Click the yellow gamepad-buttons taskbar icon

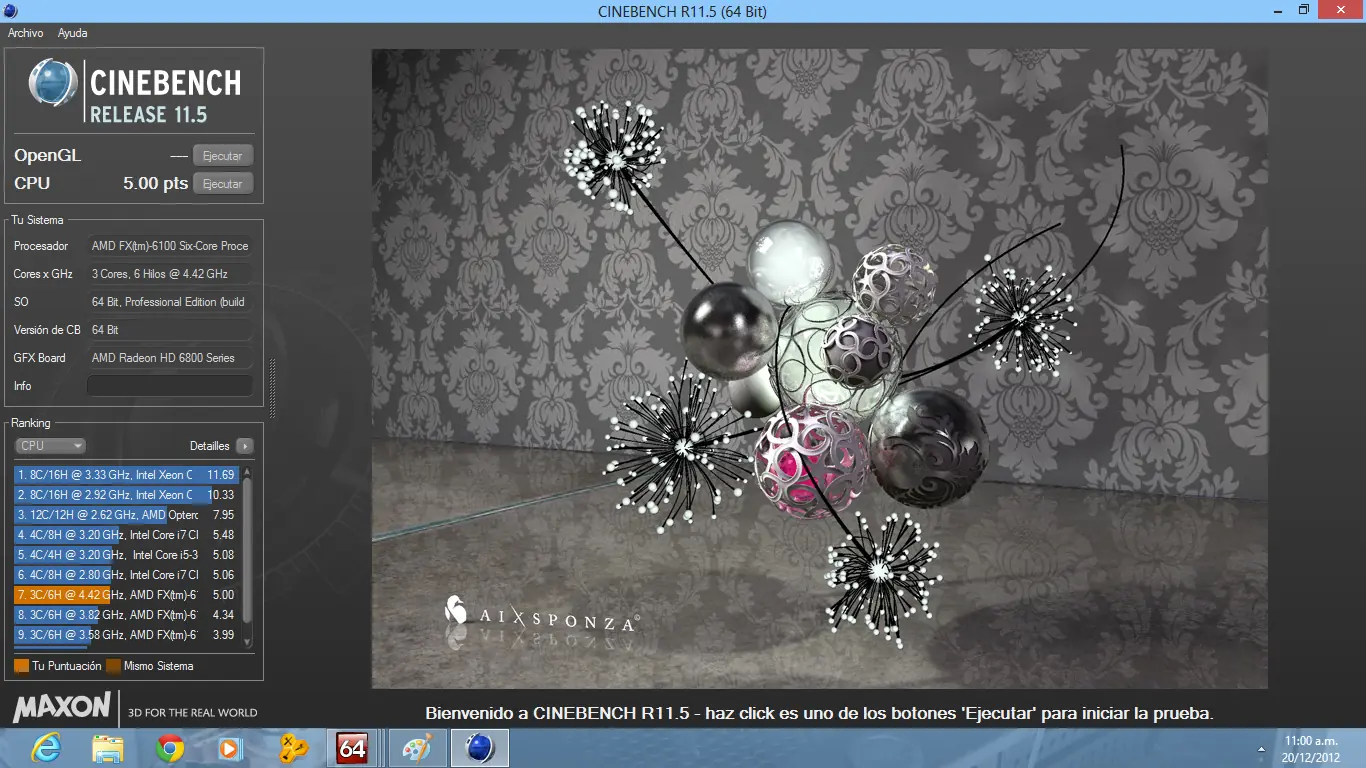click(x=293, y=748)
